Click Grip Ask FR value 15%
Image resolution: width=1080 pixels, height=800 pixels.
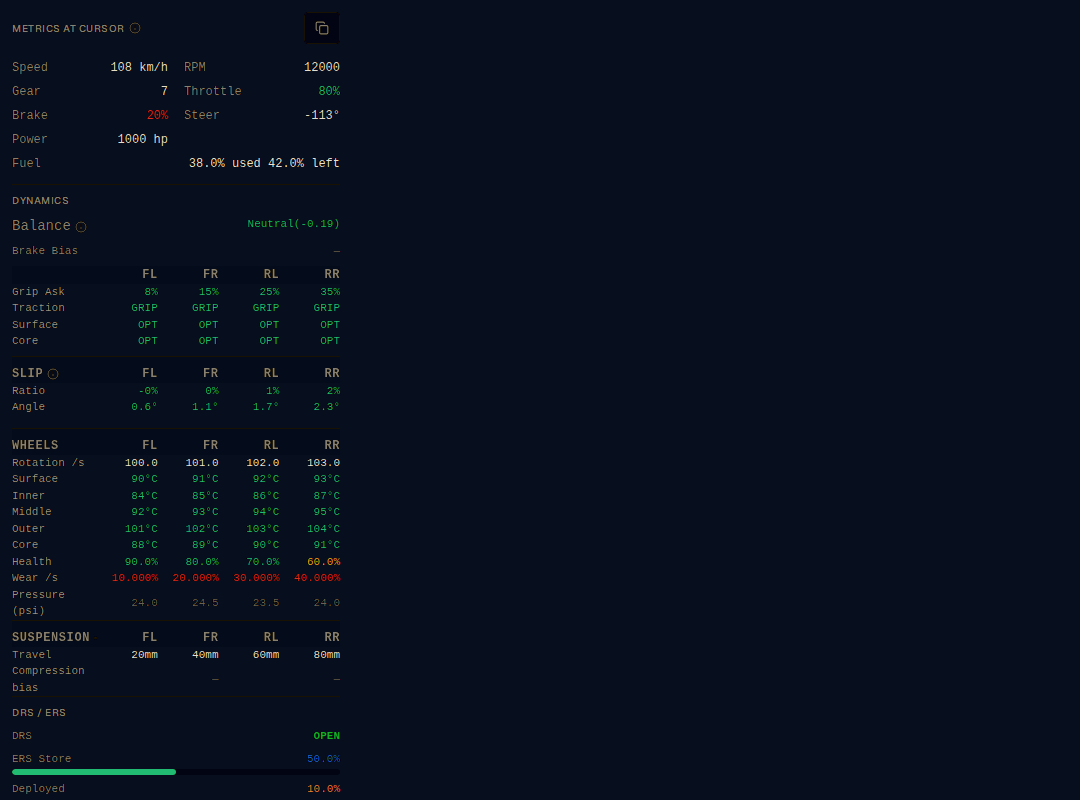point(208,292)
